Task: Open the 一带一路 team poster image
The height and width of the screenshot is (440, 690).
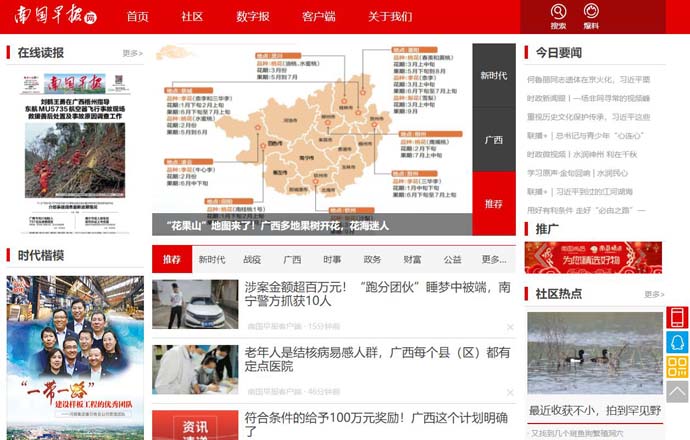Action: click(75, 358)
